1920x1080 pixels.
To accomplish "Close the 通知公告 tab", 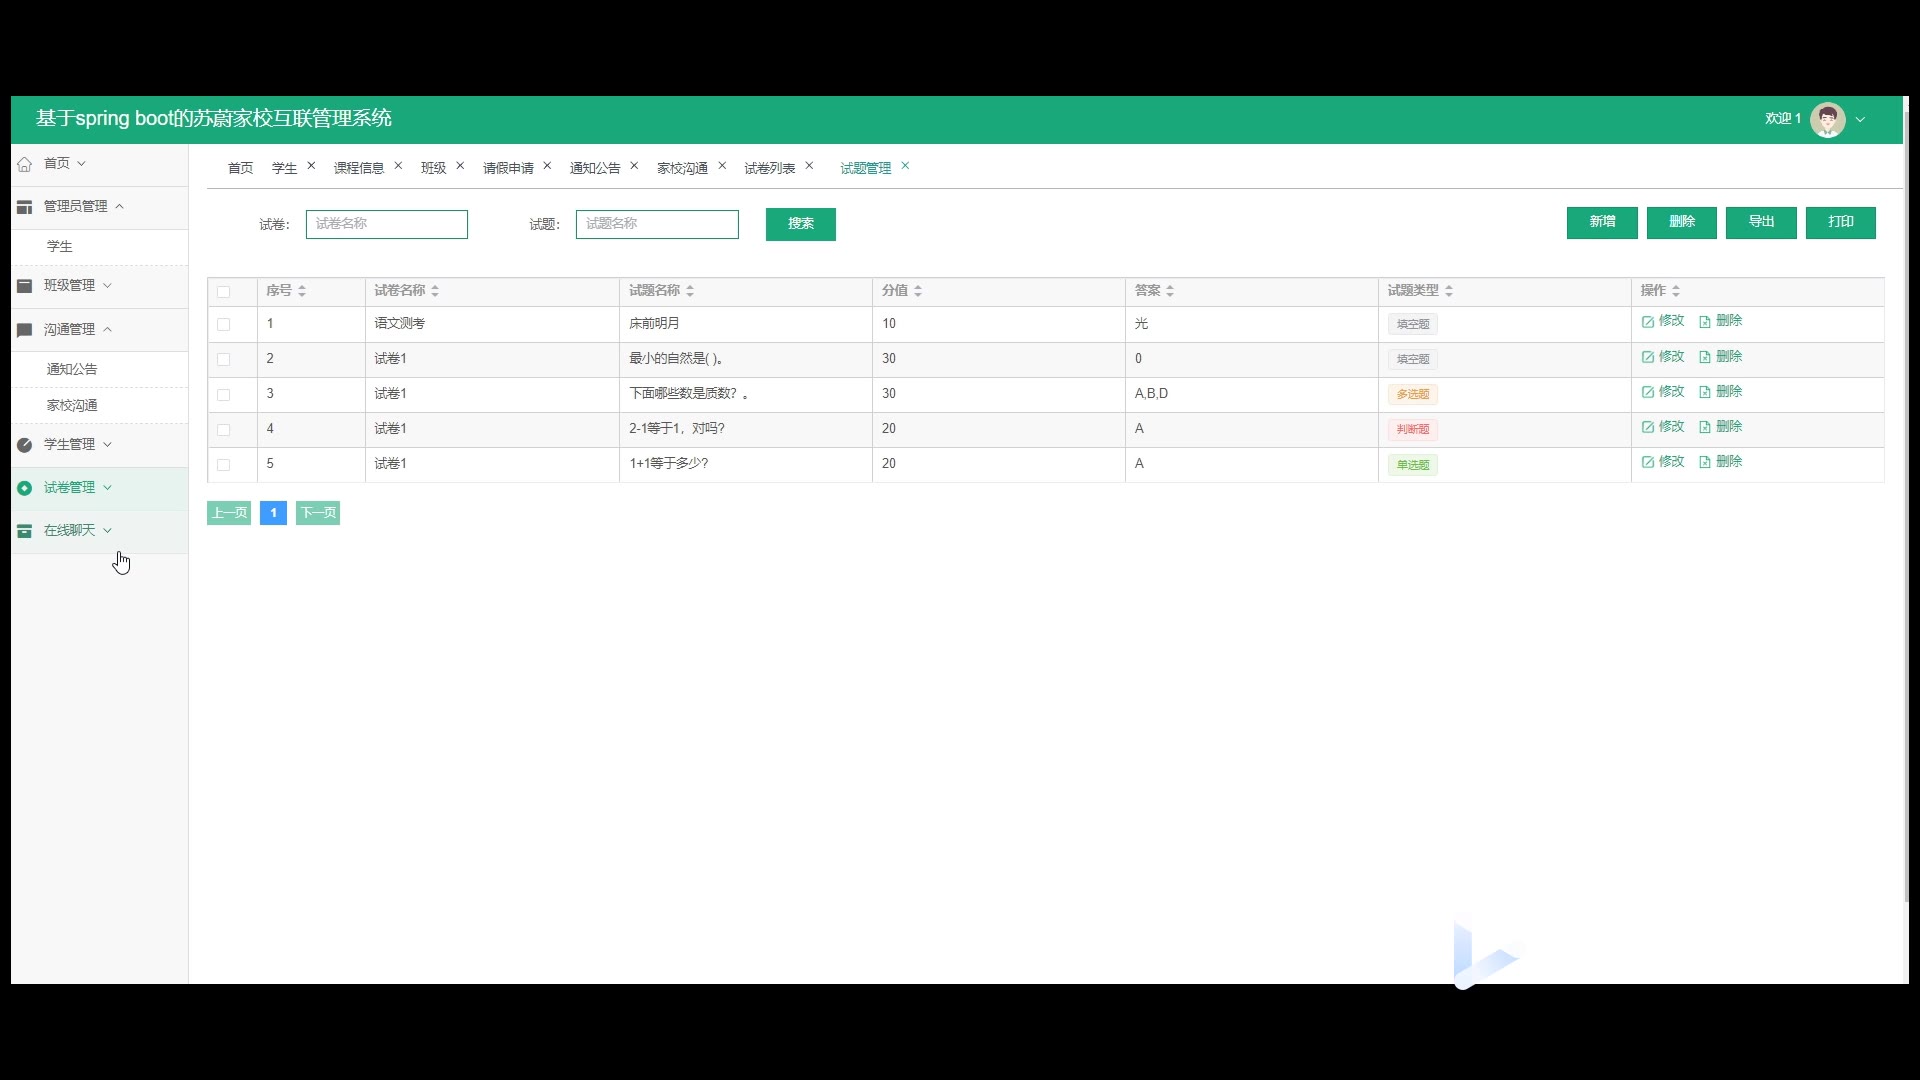I will coord(634,166).
